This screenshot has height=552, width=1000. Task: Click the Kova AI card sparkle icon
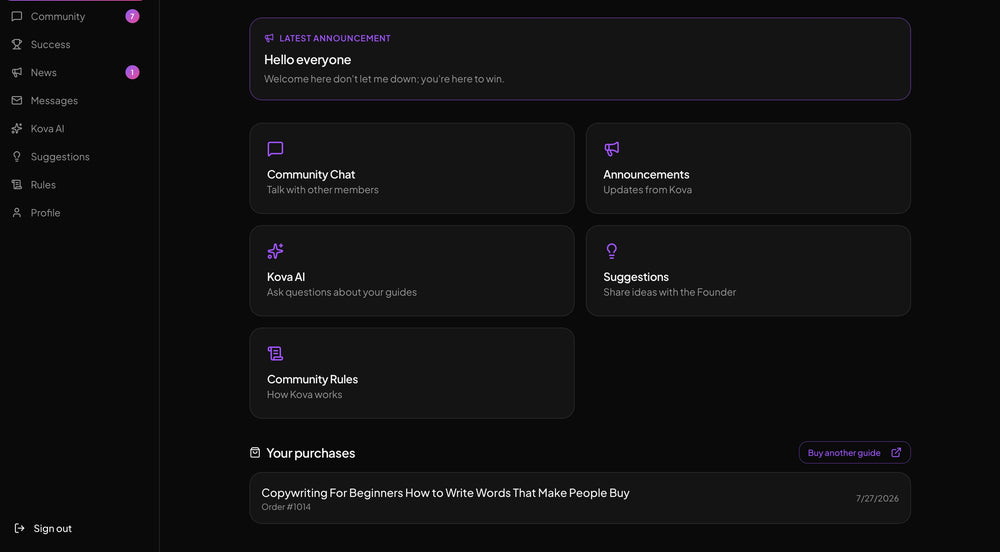[x=276, y=251]
